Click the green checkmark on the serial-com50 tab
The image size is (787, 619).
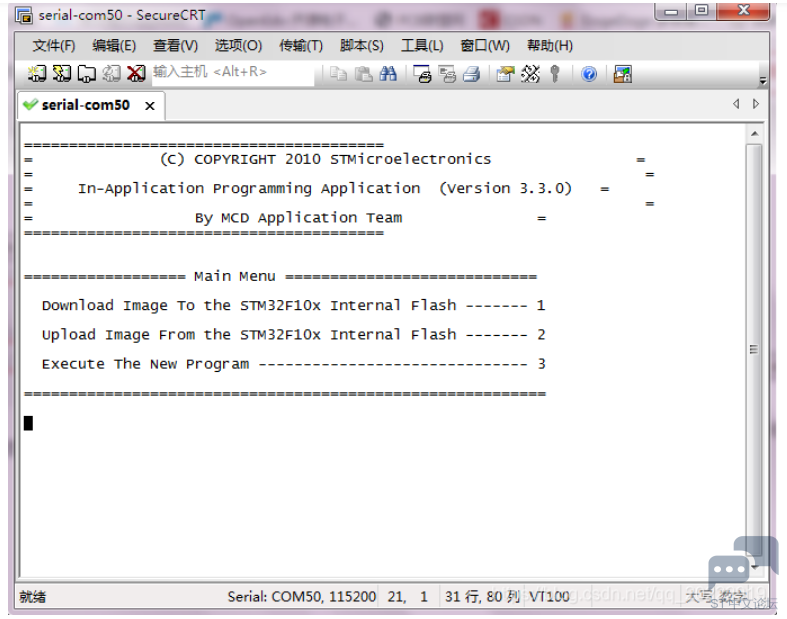30,104
